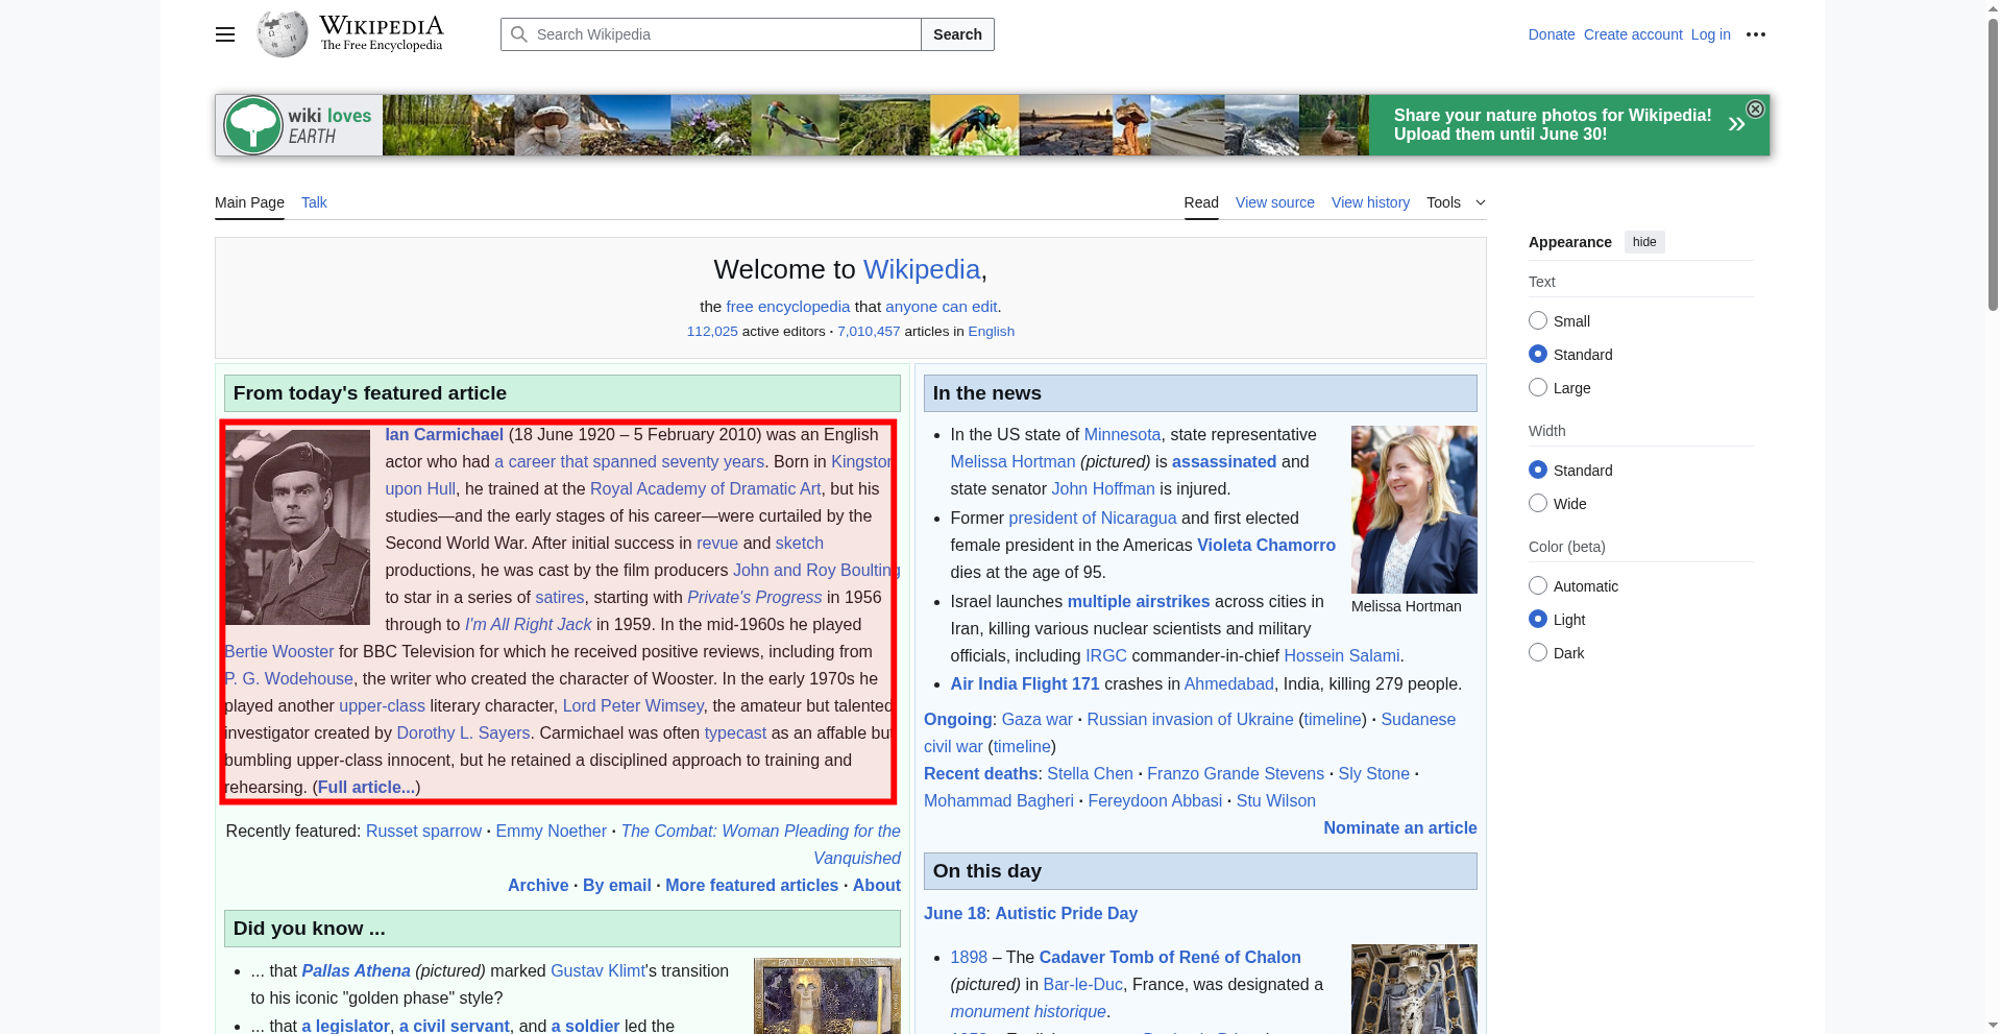
Task: Open the hamburger main menu
Action: tap(225, 34)
